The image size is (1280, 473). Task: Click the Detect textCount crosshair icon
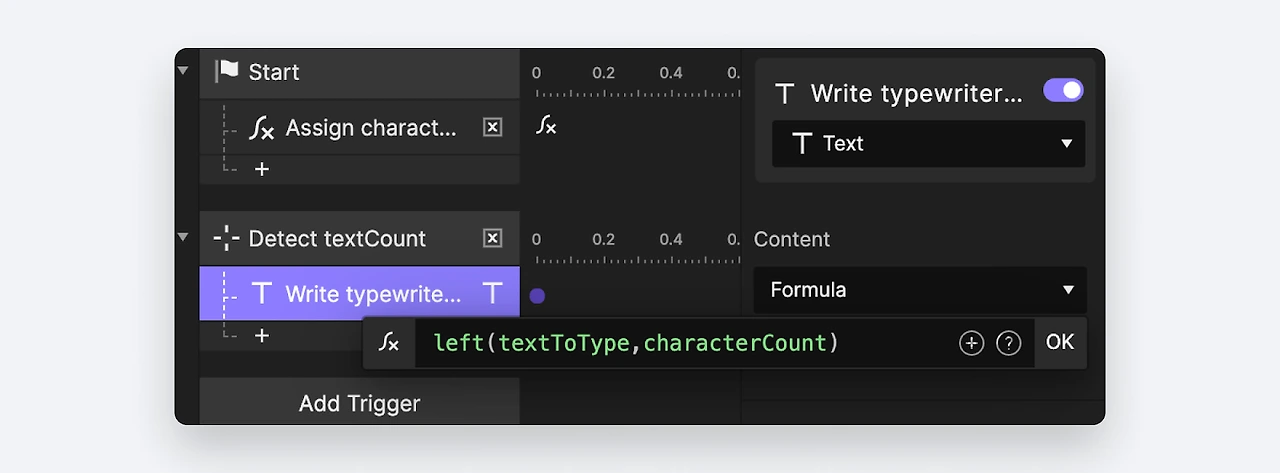[227, 239]
